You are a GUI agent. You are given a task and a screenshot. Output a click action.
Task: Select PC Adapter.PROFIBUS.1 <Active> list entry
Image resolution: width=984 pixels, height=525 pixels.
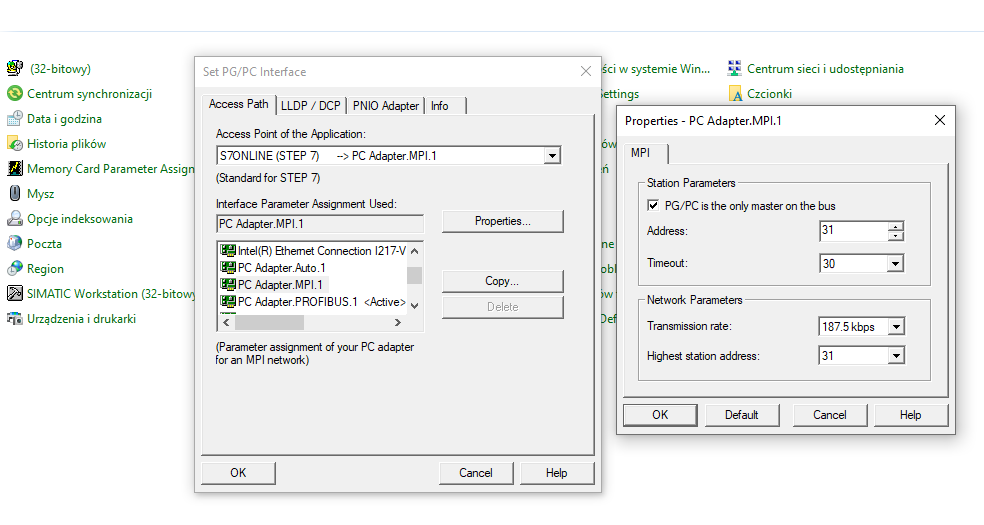coord(314,302)
